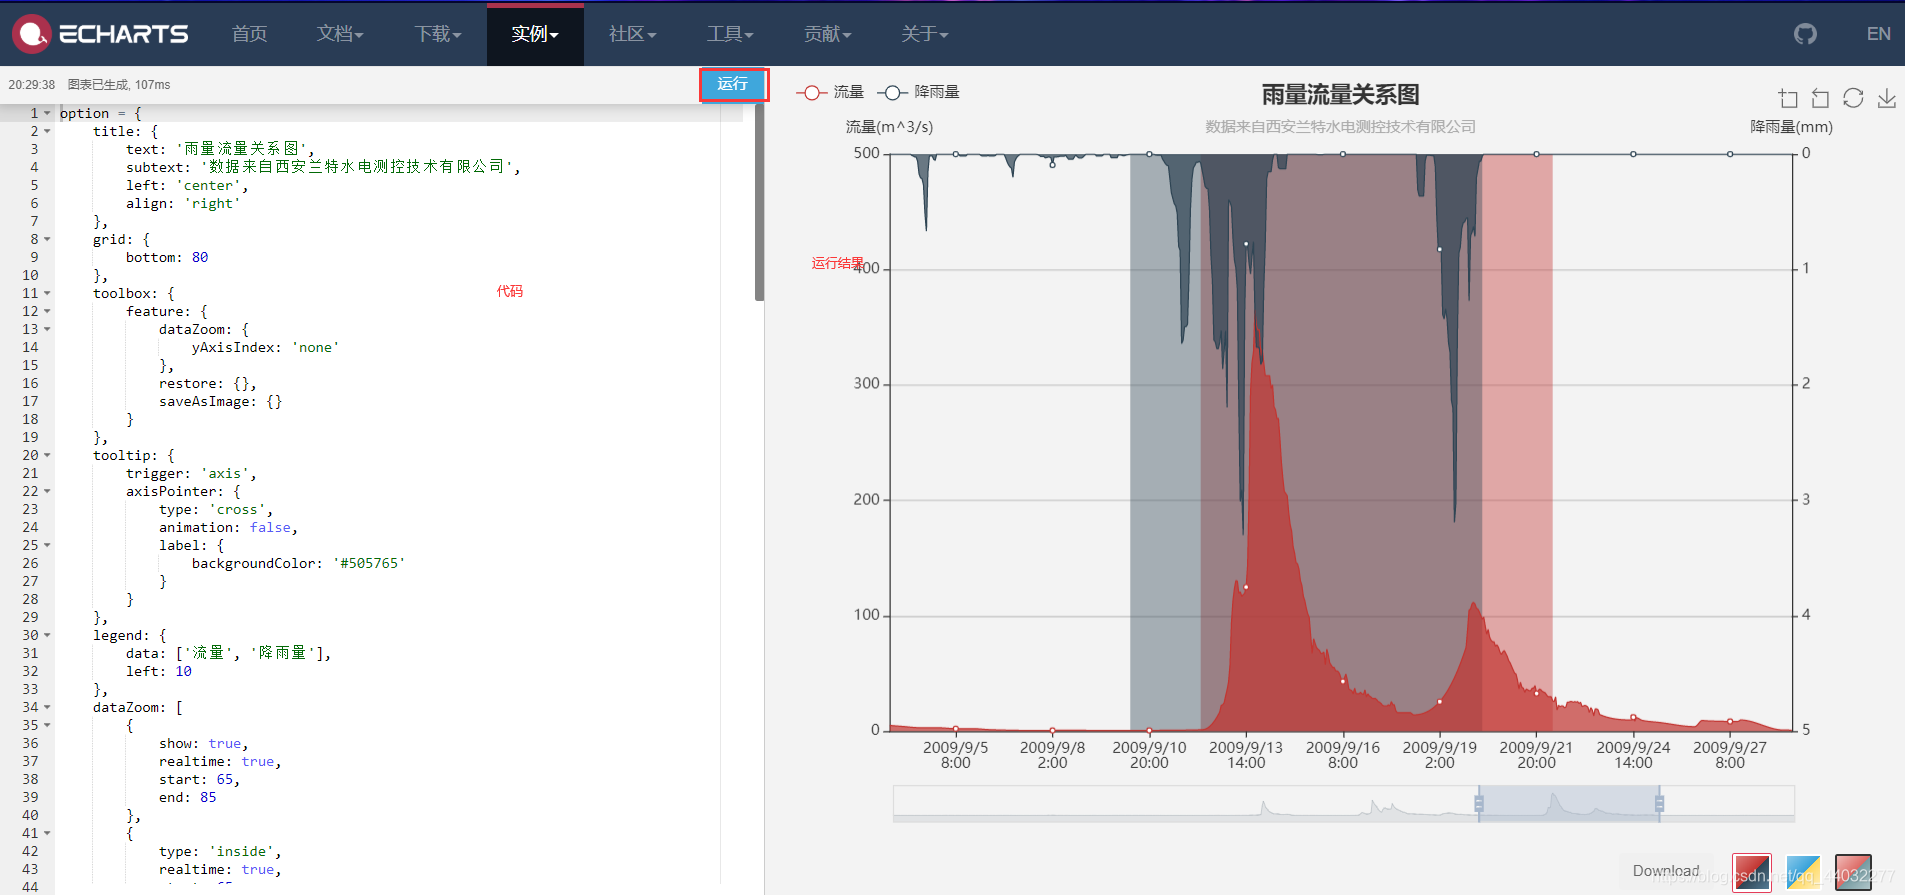
Task: Open the 贡献 dropdown menu
Action: pyautogui.click(x=827, y=34)
